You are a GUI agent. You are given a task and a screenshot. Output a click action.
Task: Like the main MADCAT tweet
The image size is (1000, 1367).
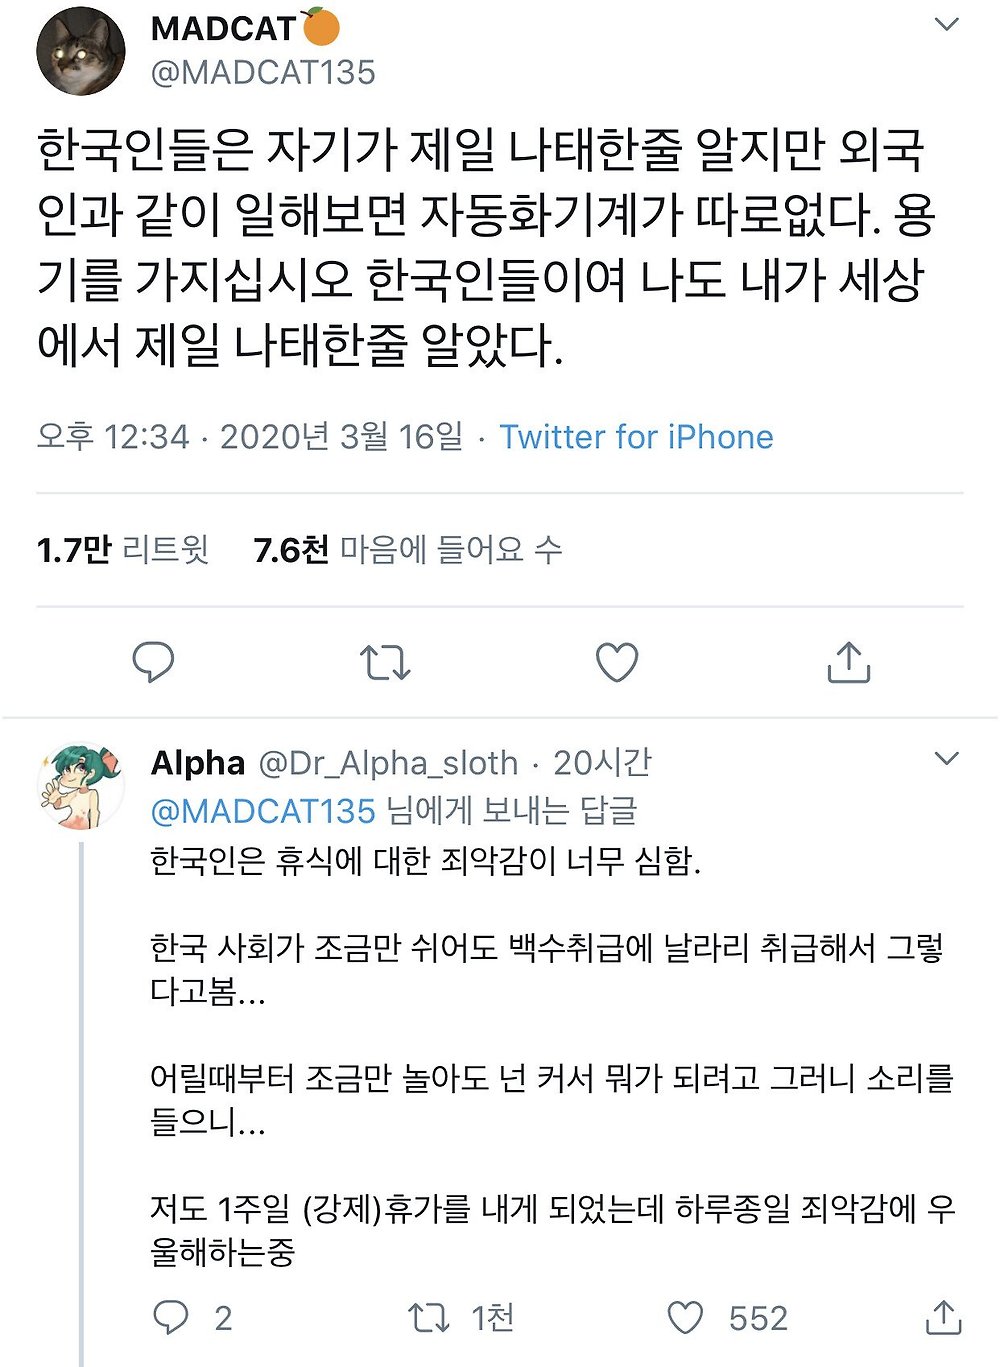(x=617, y=662)
